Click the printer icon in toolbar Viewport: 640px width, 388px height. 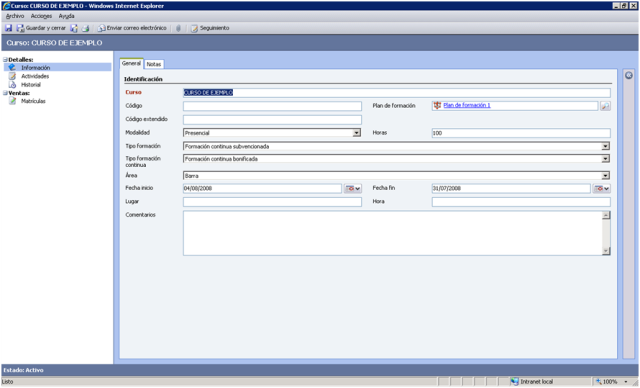click(85, 28)
